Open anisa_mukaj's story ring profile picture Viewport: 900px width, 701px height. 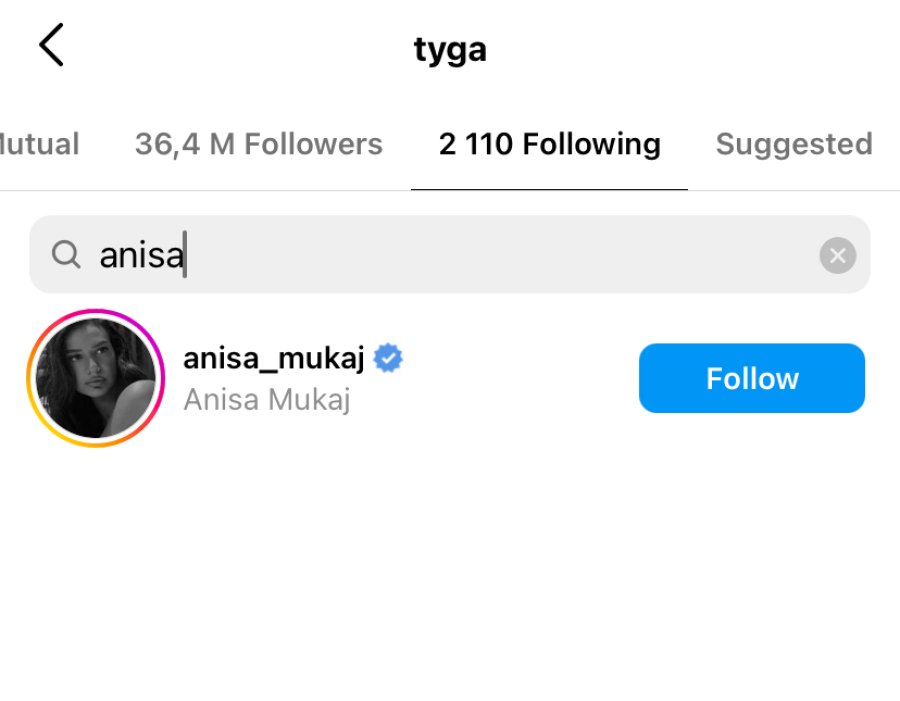[96, 378]
